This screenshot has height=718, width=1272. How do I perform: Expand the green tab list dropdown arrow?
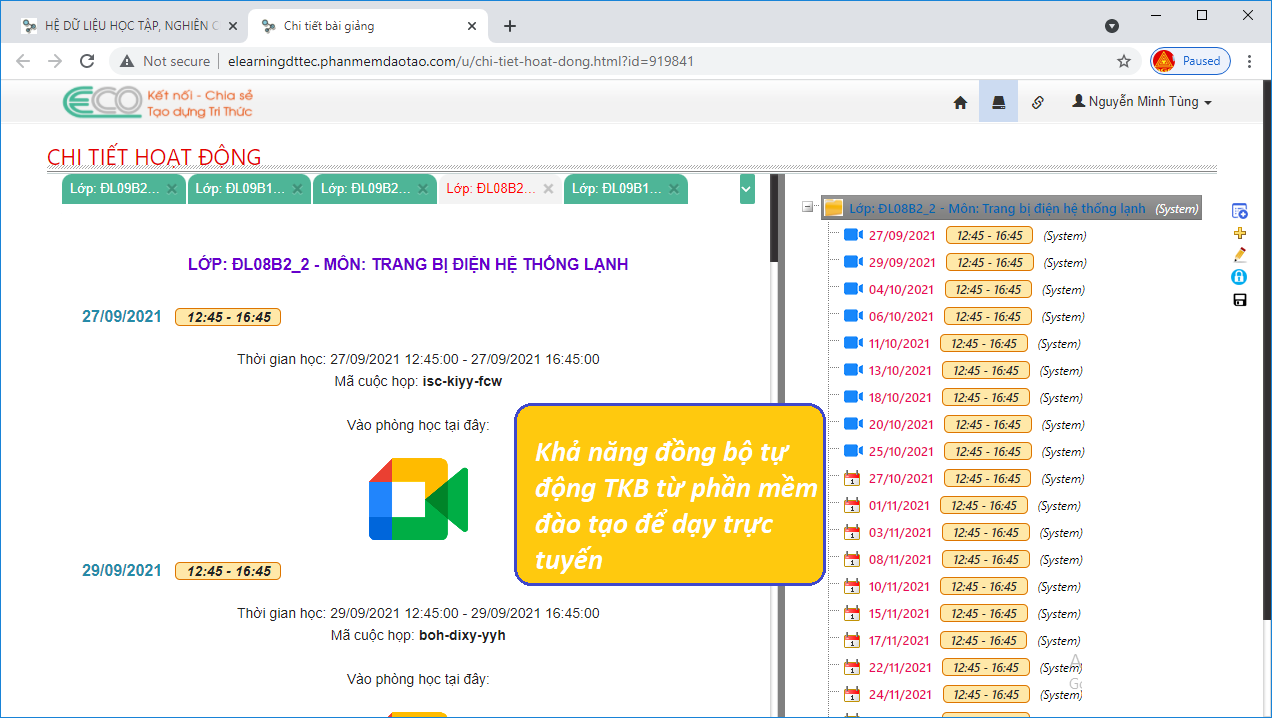pos(747,188)
